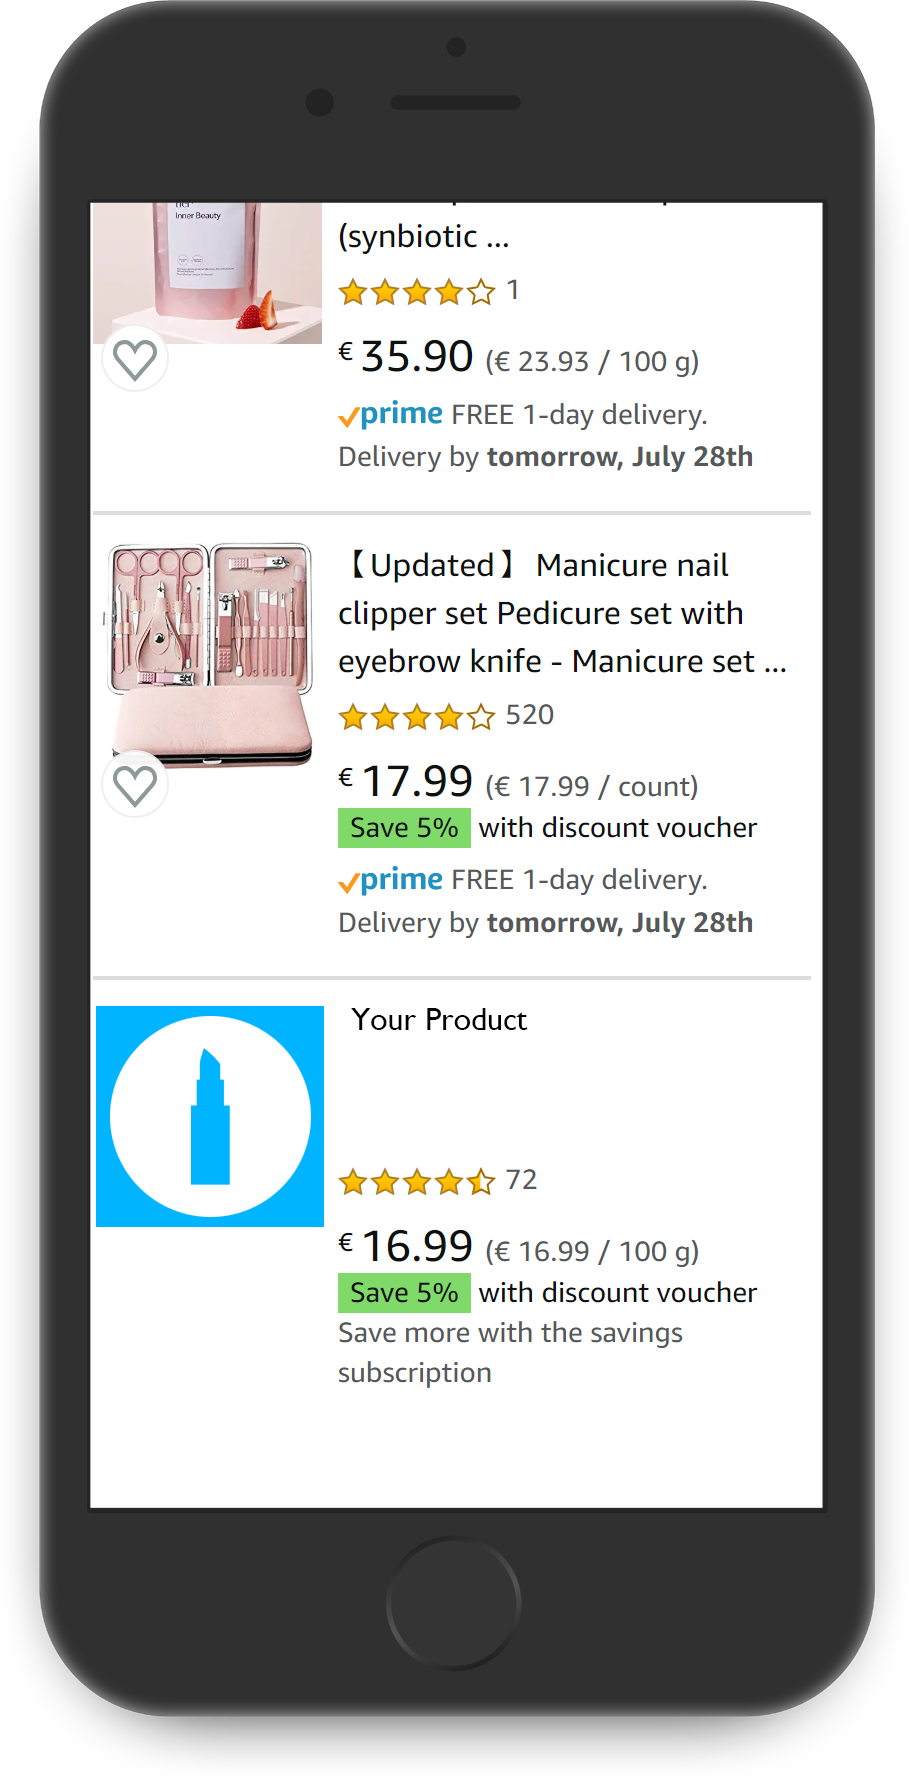Viewport: 909px width, 1777px height.
Task: Click the Save 5% badge on manicure set
Action: [404, 828]
